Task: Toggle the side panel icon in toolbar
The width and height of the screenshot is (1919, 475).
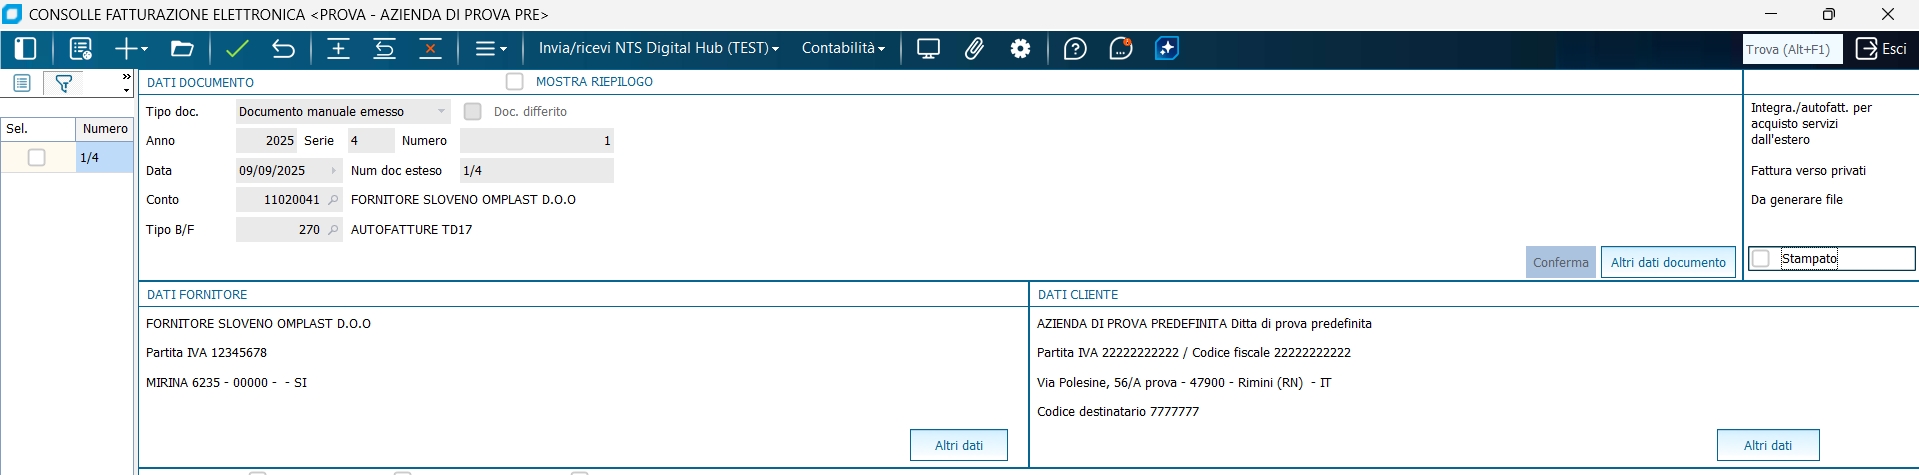Action: click(26, 49)
